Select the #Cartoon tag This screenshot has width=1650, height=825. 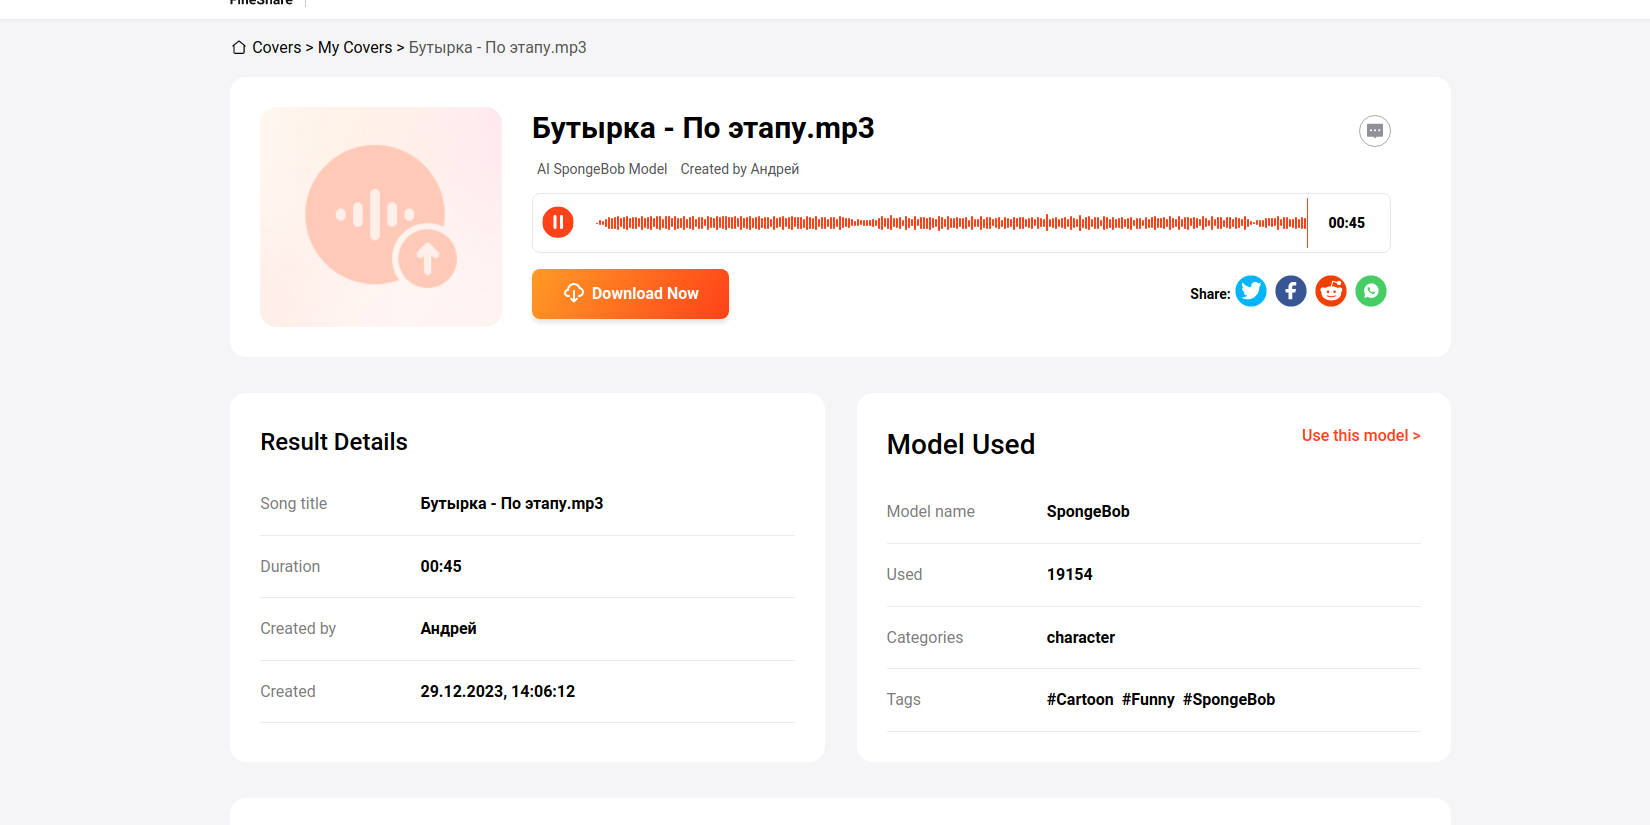(x=1080, y=700)
